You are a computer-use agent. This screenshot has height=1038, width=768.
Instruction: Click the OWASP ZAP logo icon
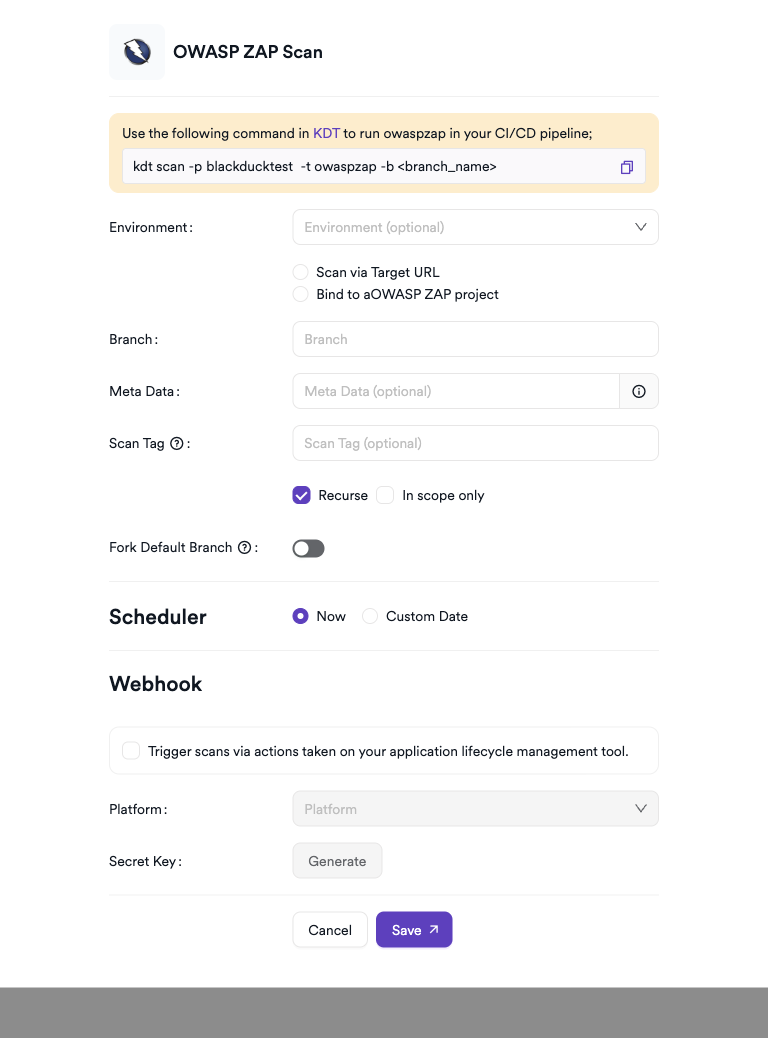[x=137, y=52]
